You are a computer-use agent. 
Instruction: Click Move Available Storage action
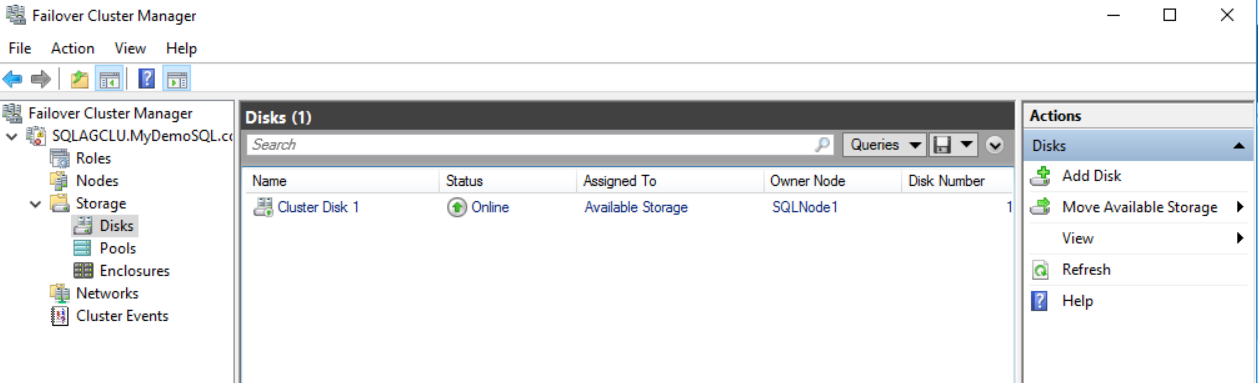(1140, 207)
